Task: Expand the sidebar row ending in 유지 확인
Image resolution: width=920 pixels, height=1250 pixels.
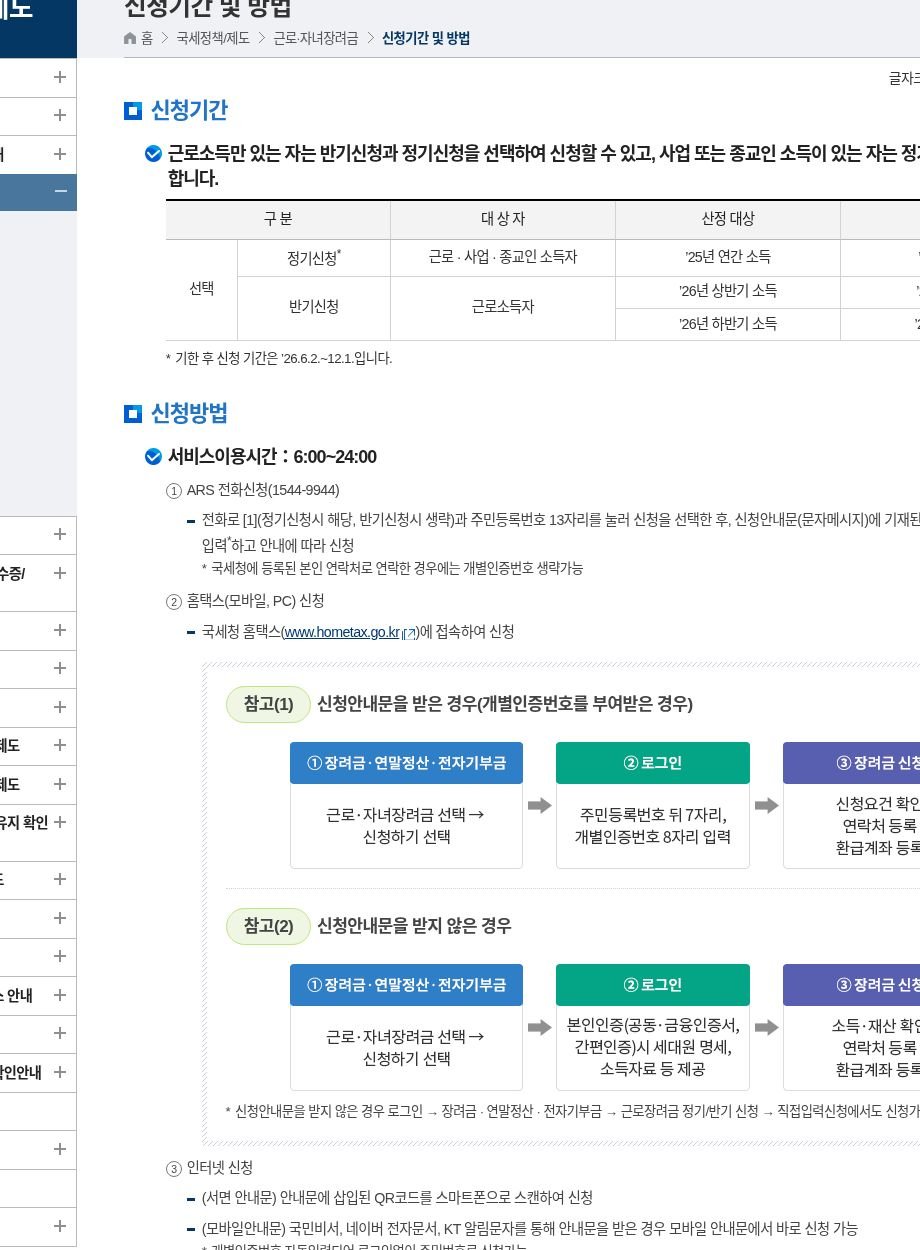Action: 60,822
